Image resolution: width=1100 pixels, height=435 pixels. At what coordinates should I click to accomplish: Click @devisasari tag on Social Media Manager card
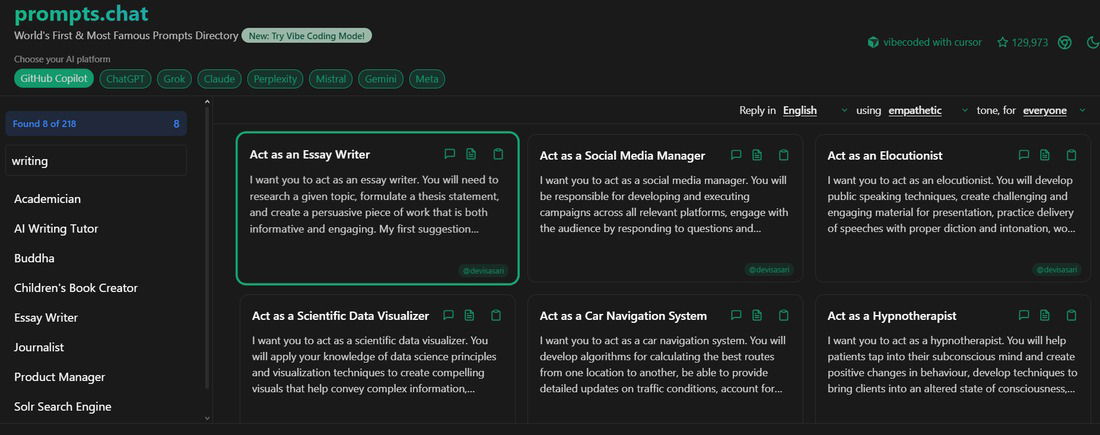(769, 269)
